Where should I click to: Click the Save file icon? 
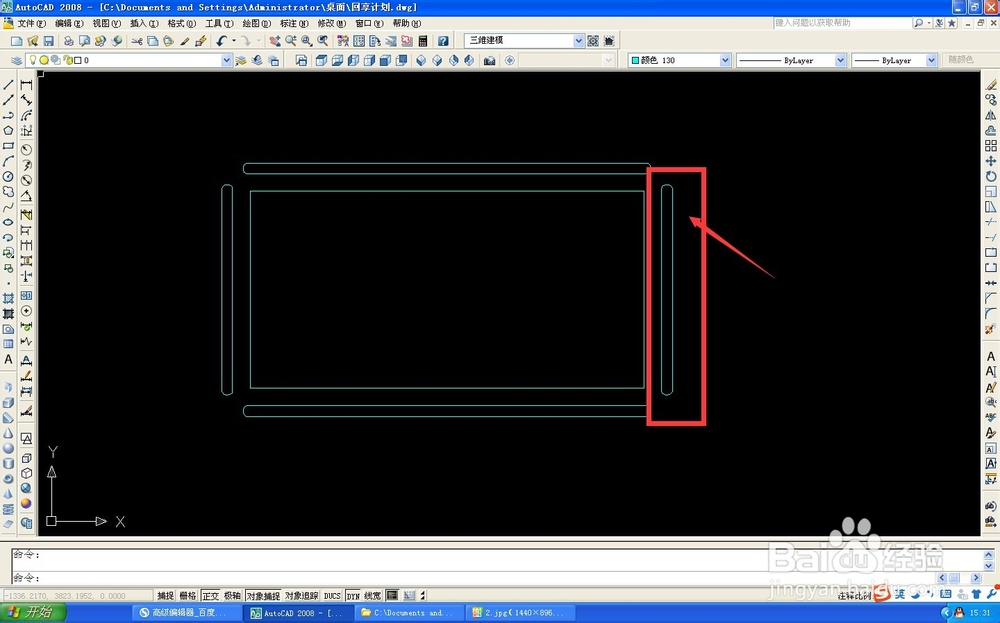(48, 41)
